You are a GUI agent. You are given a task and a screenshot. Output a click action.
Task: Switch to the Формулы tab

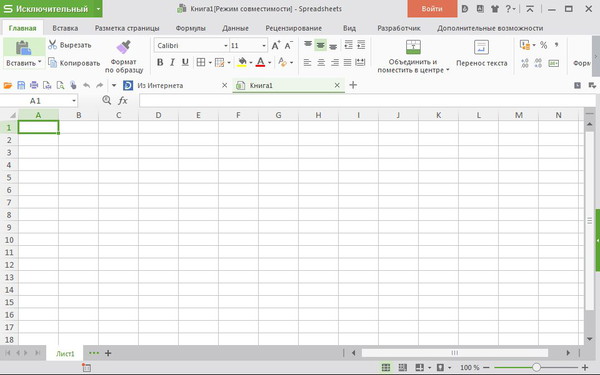coord(191,28)
